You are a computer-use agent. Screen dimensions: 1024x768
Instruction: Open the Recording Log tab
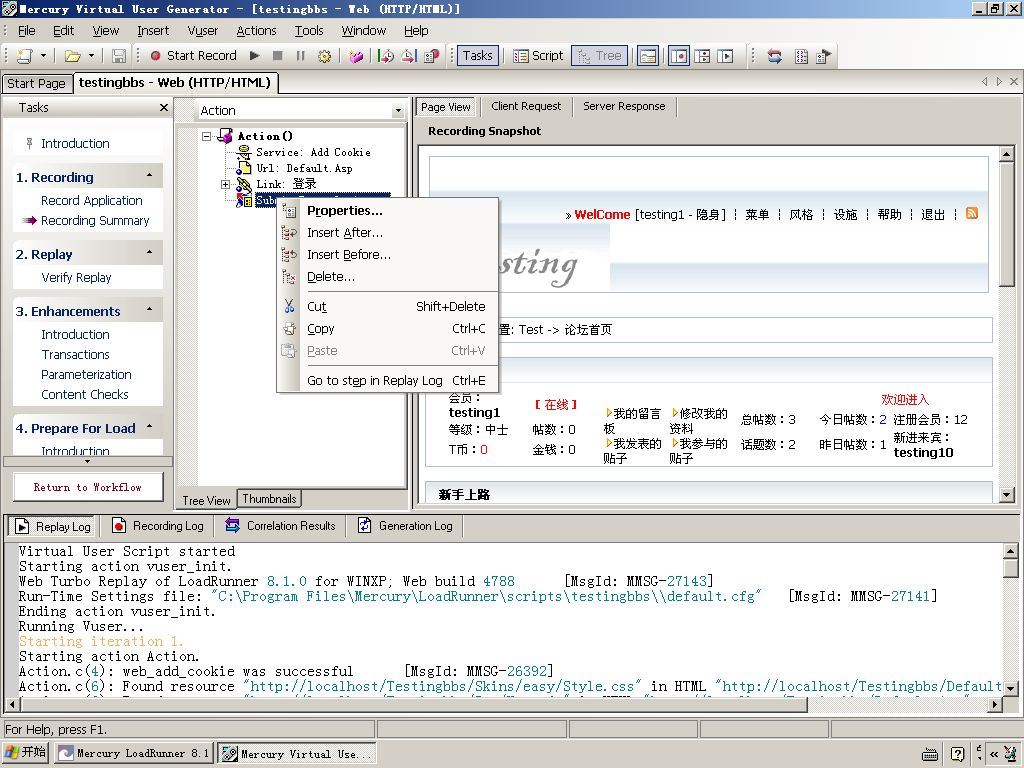click(x=159, y=526)
